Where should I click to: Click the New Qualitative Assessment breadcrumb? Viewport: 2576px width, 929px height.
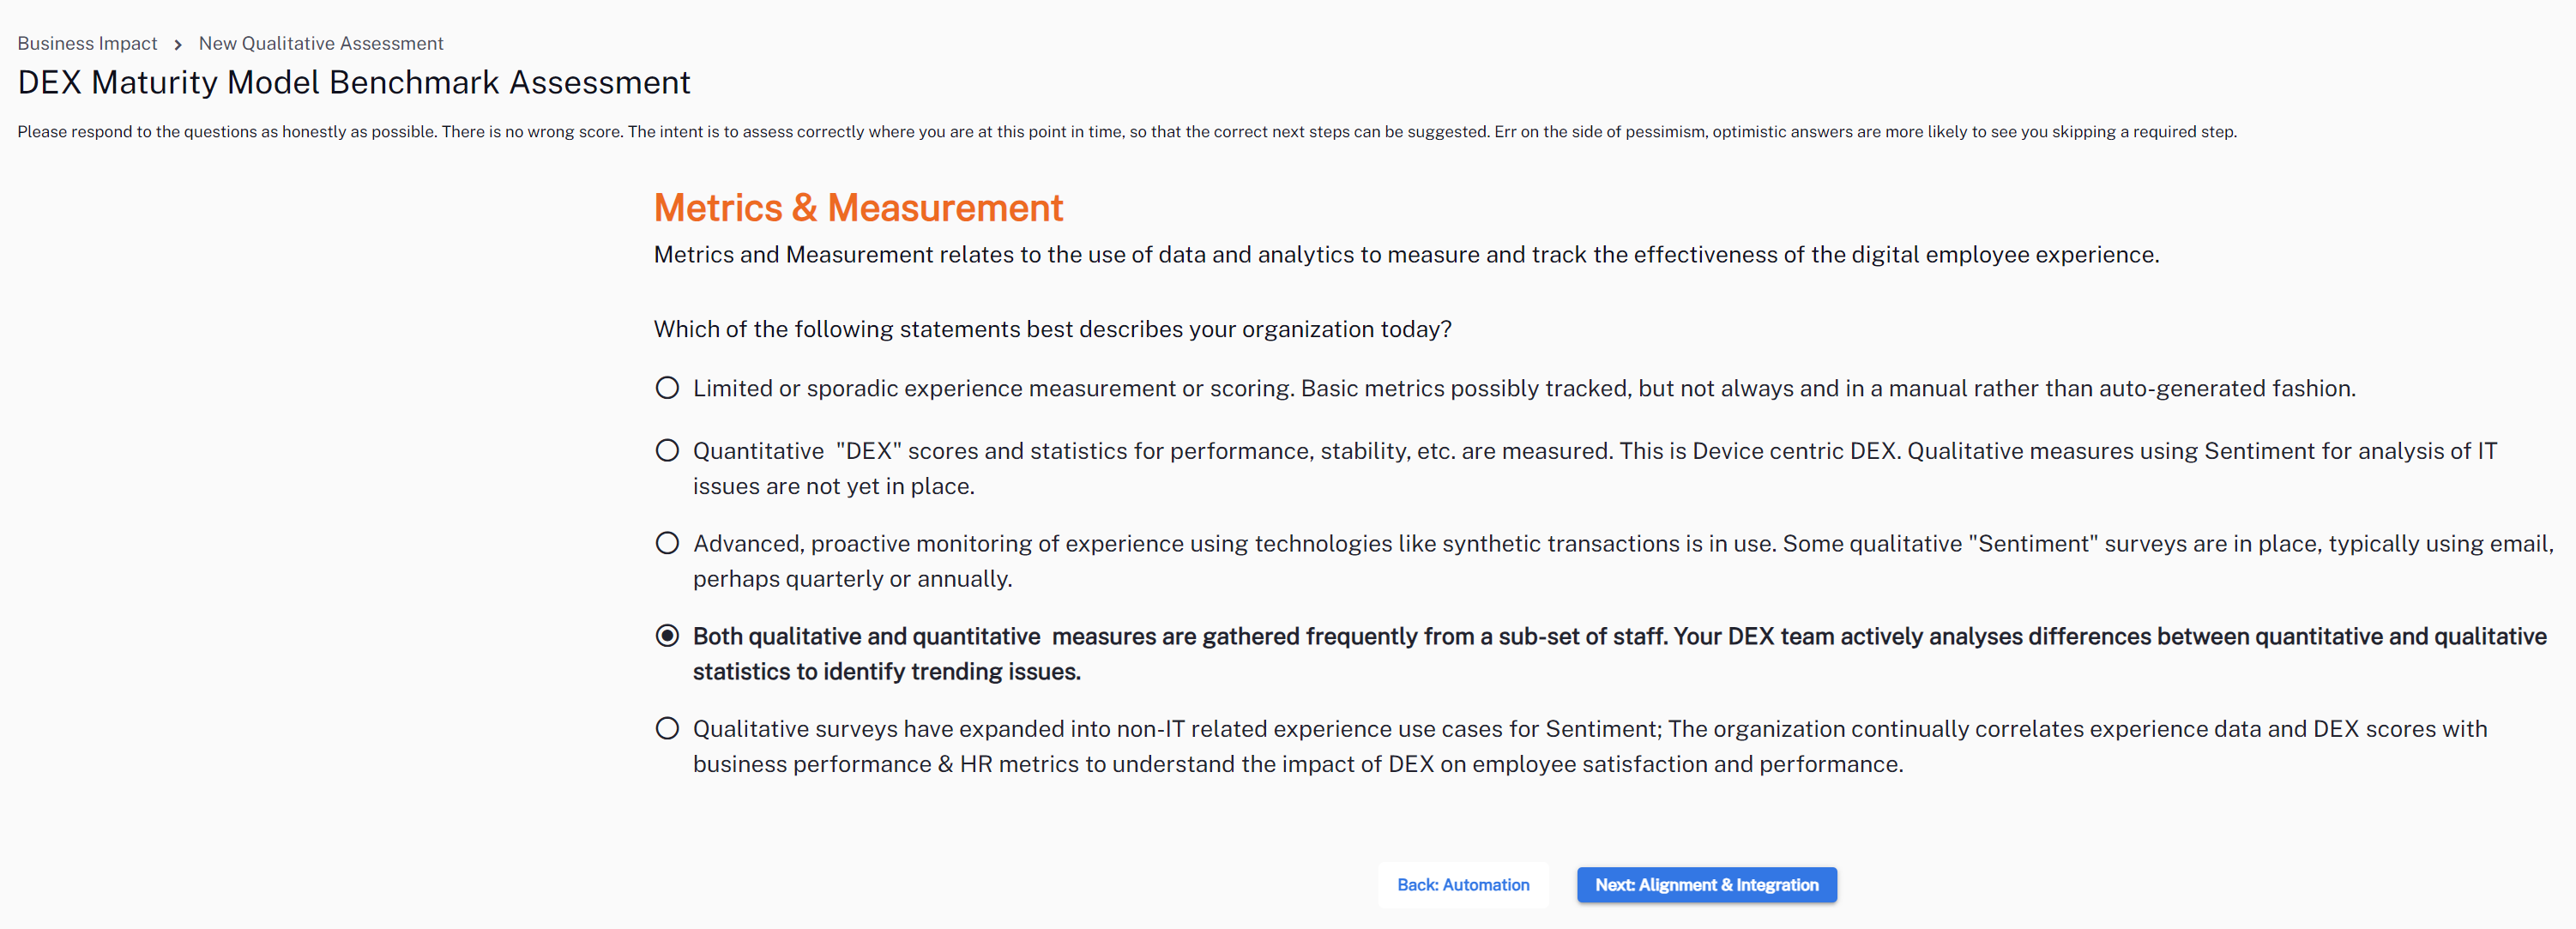[x=320, y=44]
